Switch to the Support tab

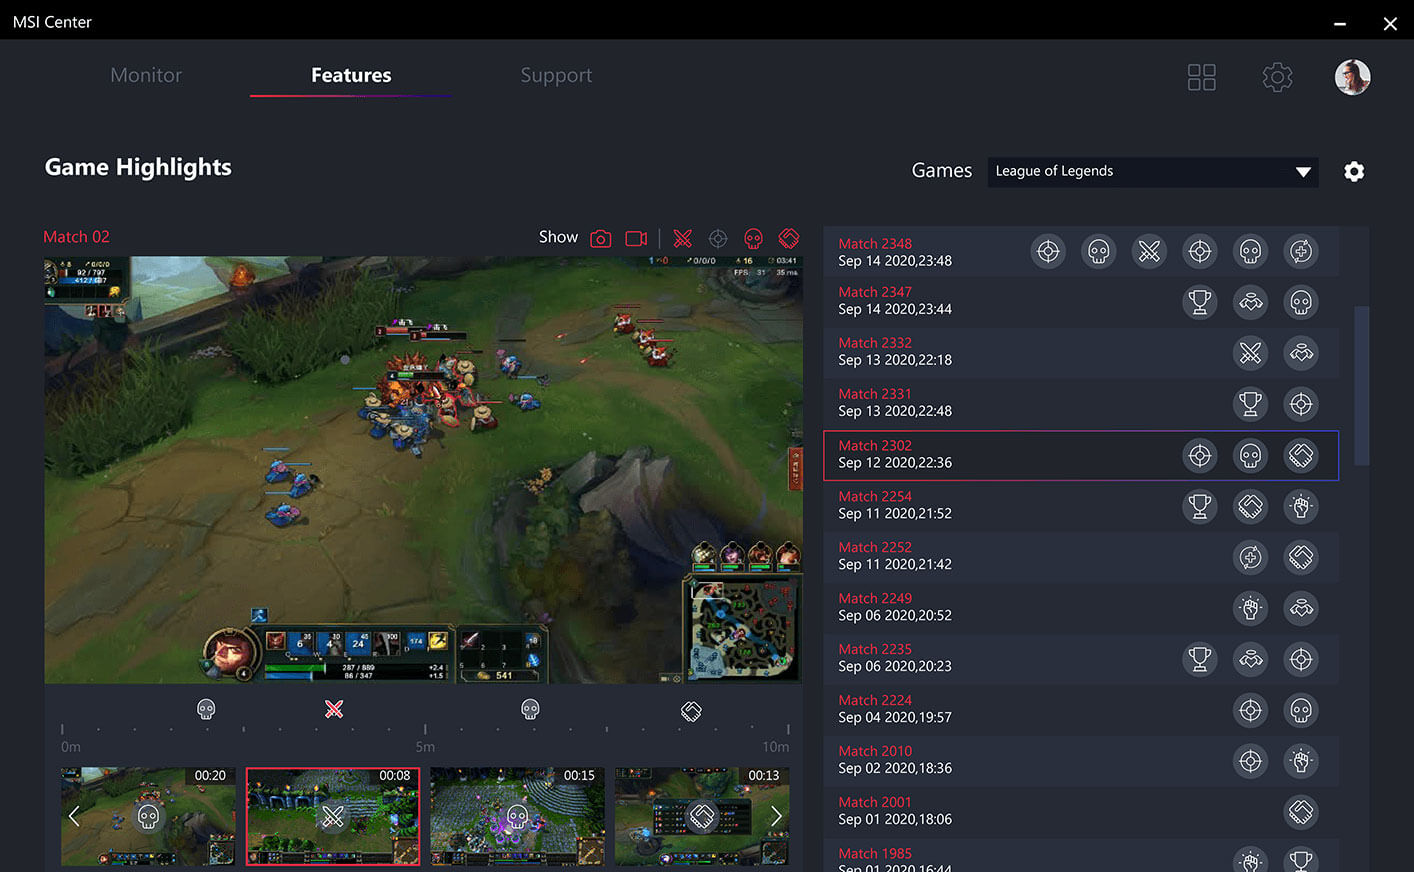pyautogui.click(x=556, y=75)
